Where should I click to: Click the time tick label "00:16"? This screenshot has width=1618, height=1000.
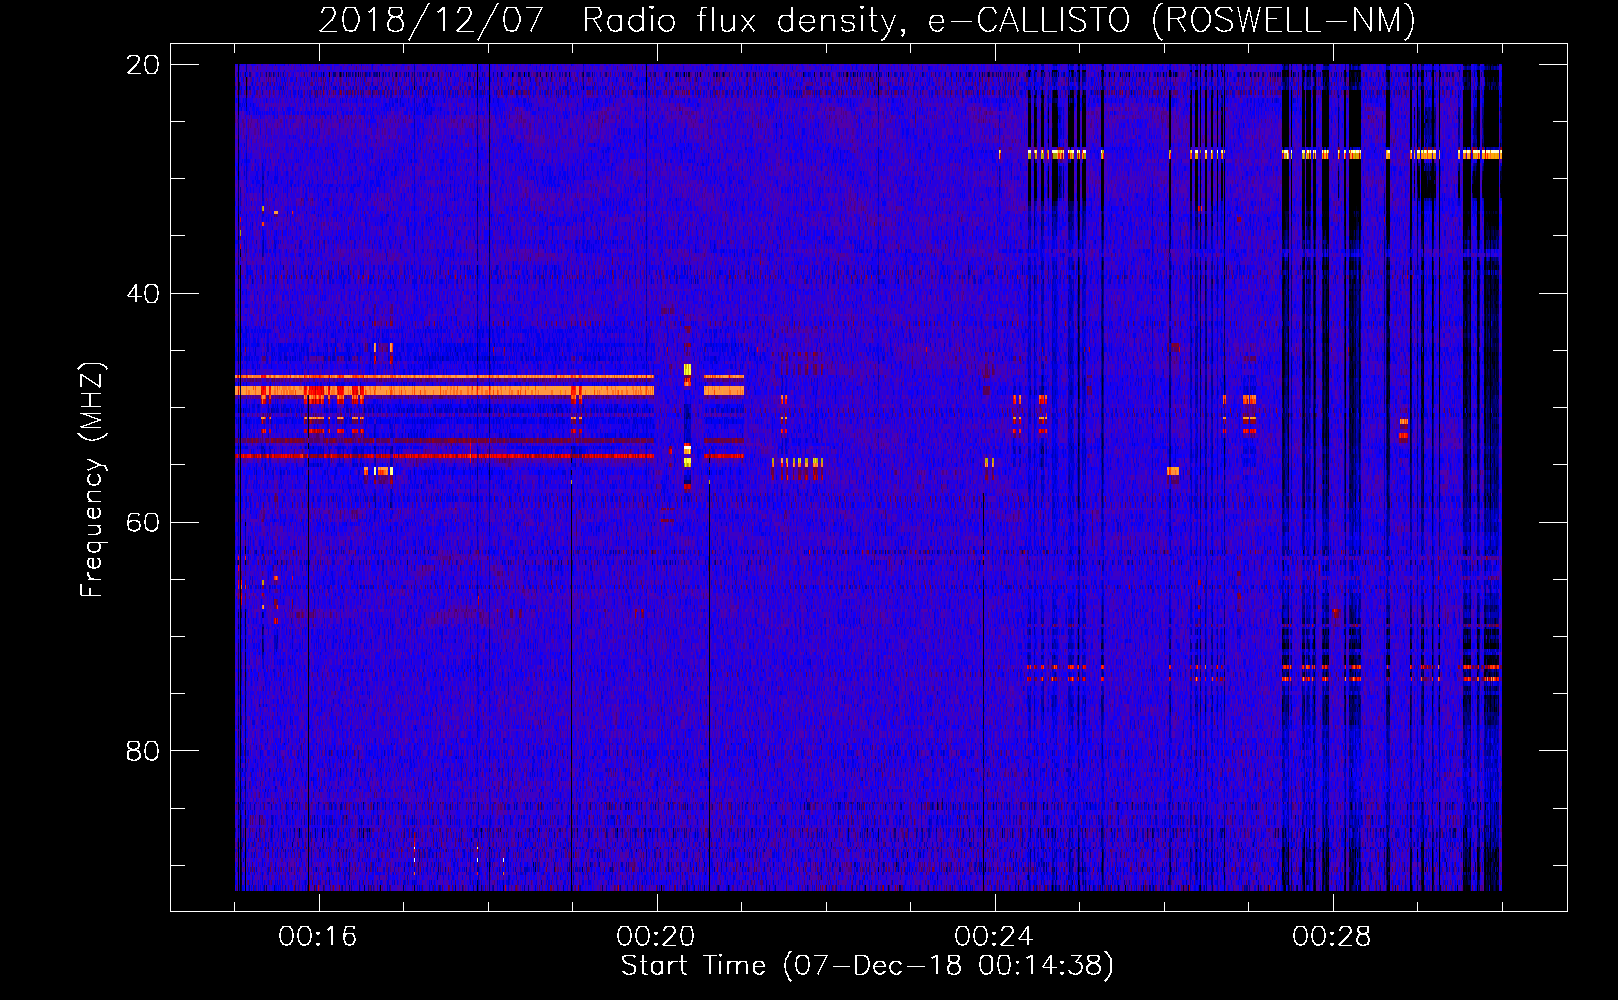[318, 937]
